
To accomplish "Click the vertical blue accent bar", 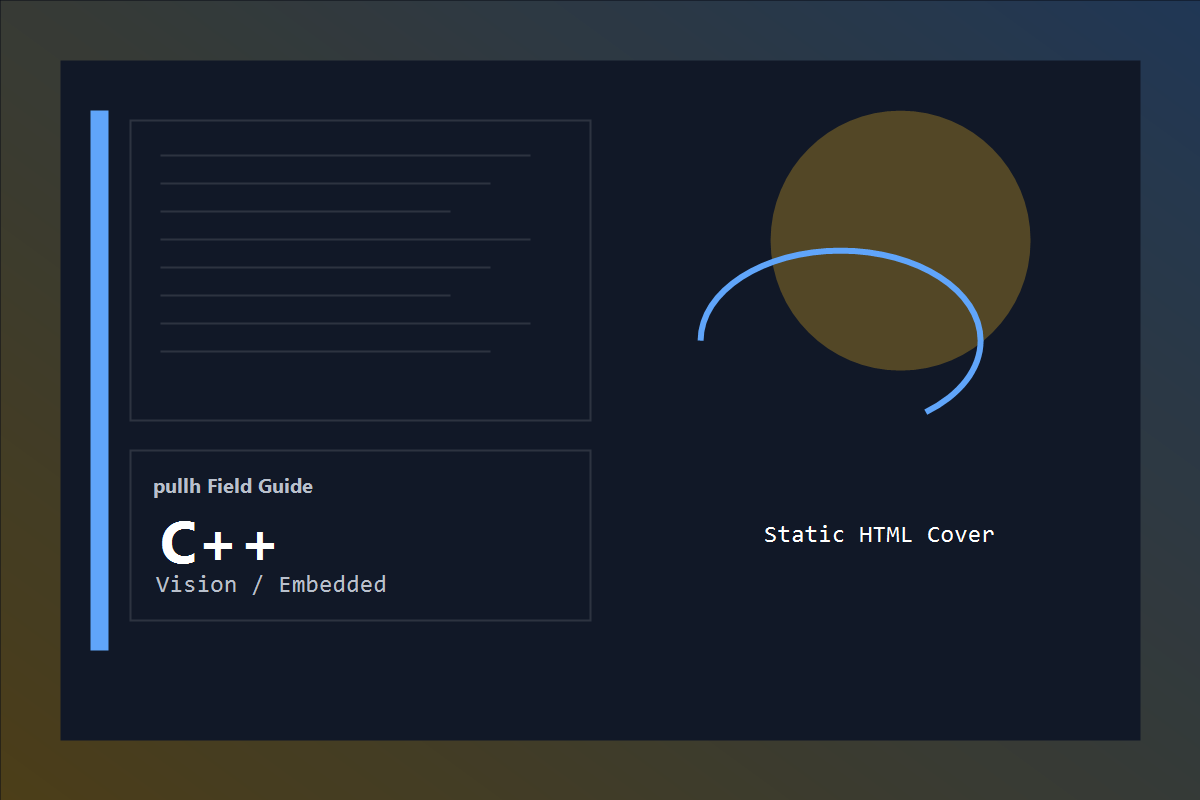I will click(x=100, y=380).
